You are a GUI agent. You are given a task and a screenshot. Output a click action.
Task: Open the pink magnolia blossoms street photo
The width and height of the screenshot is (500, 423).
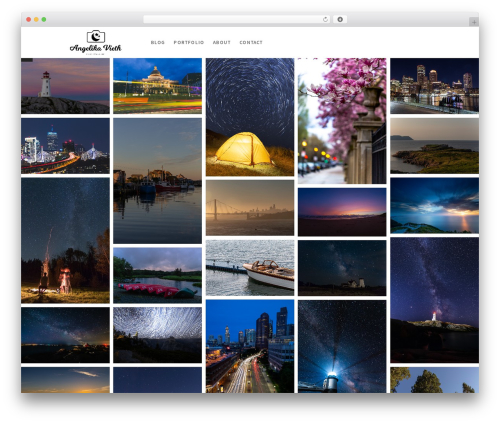point(342,121)
